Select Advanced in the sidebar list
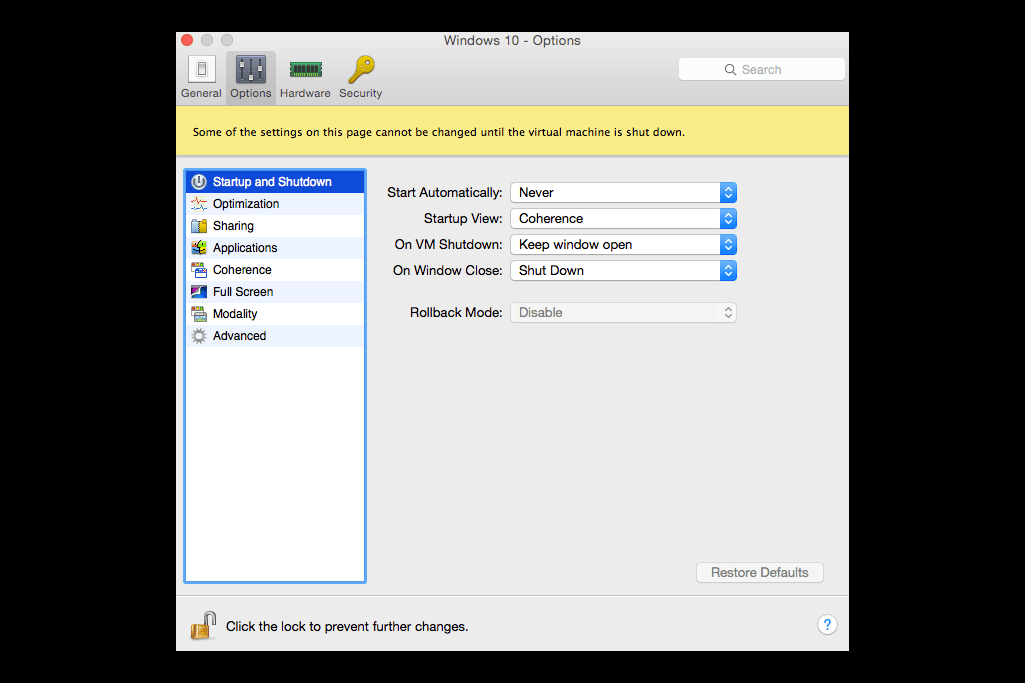This screenshot has height=683, width=1025. (x=275, y=336)
